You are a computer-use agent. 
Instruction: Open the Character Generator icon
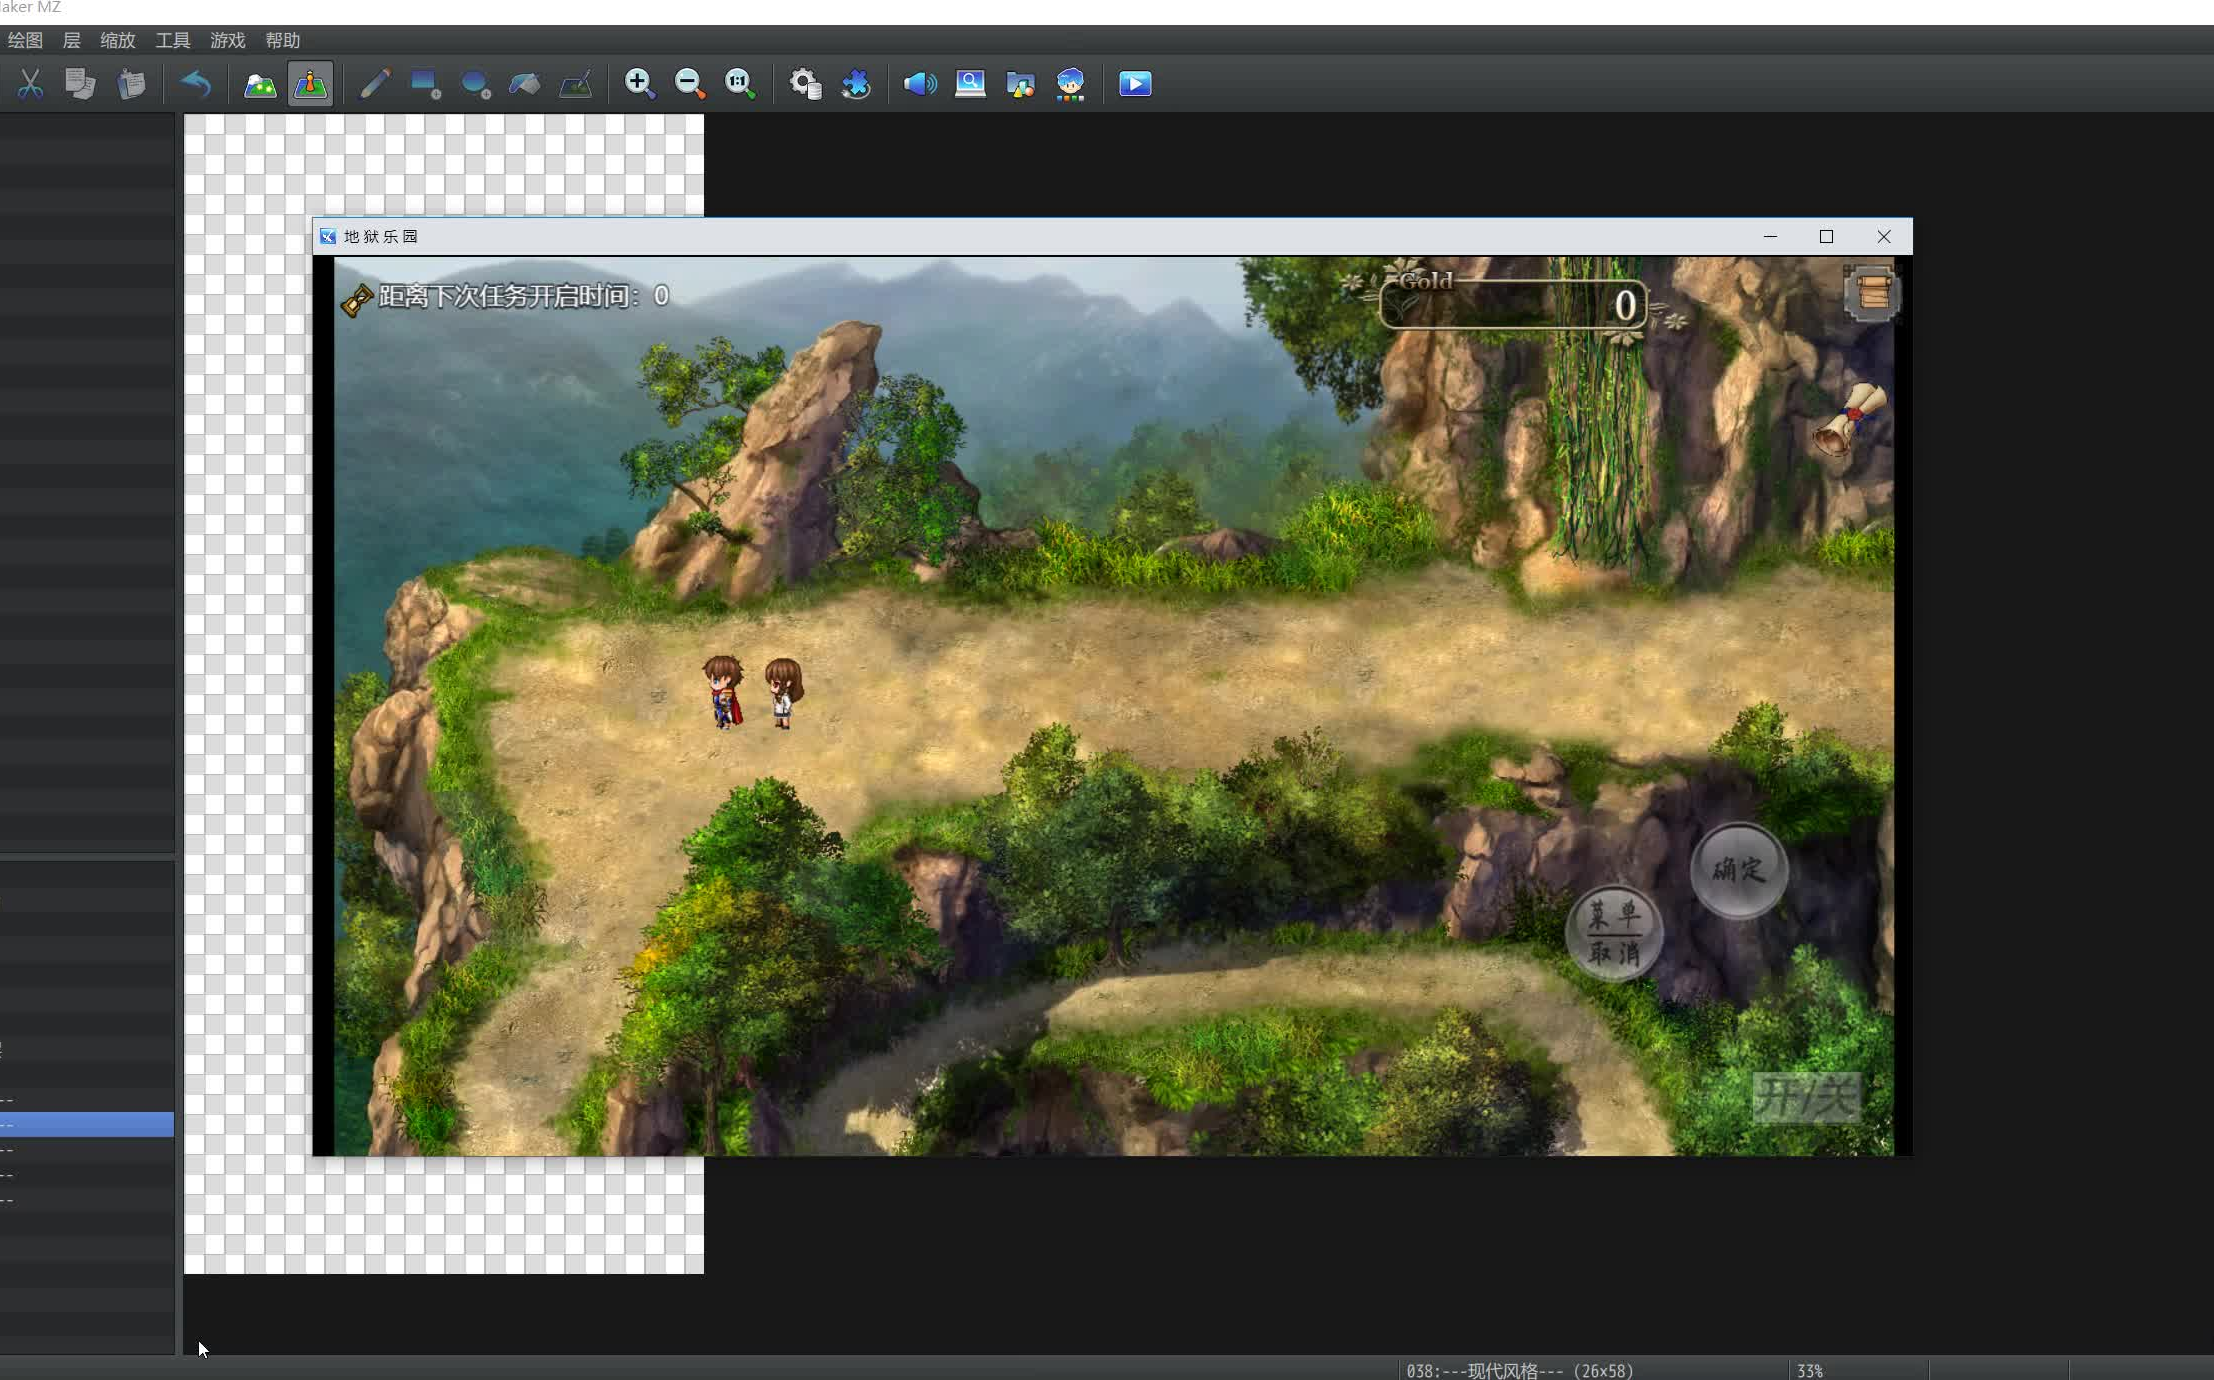click(1070, 84)
